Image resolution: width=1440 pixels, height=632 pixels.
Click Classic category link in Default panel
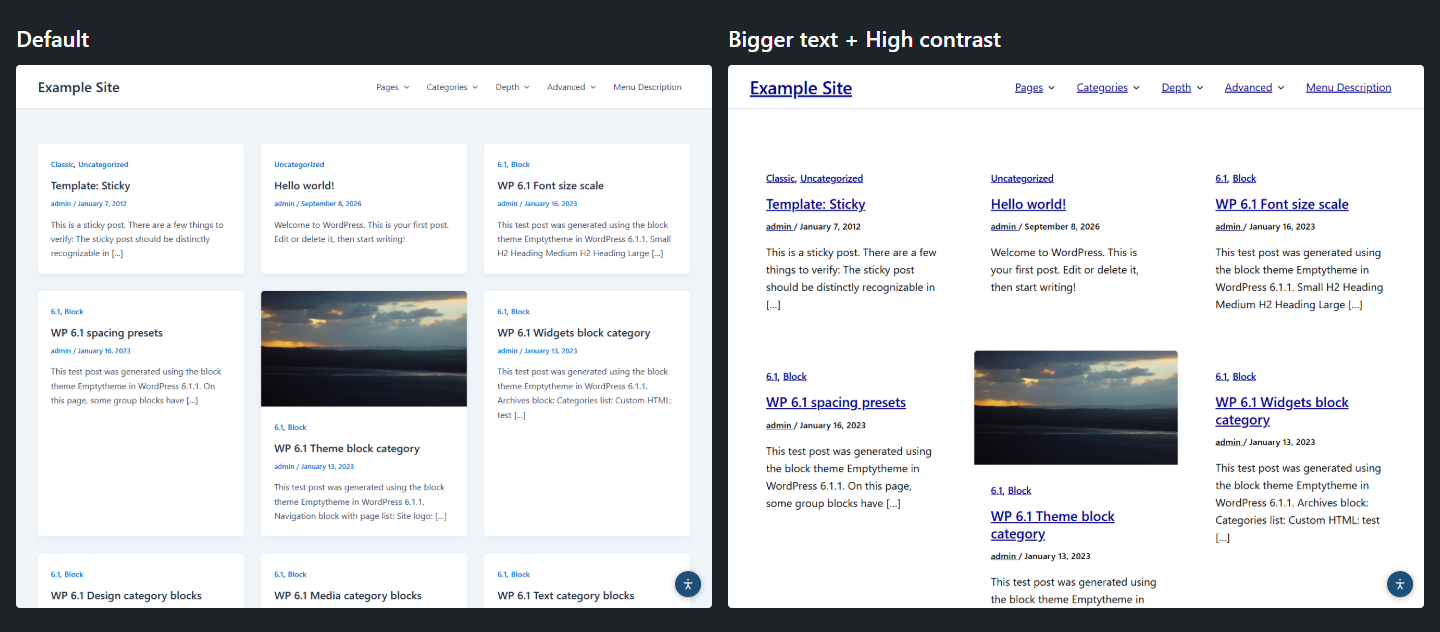(62, 164)
